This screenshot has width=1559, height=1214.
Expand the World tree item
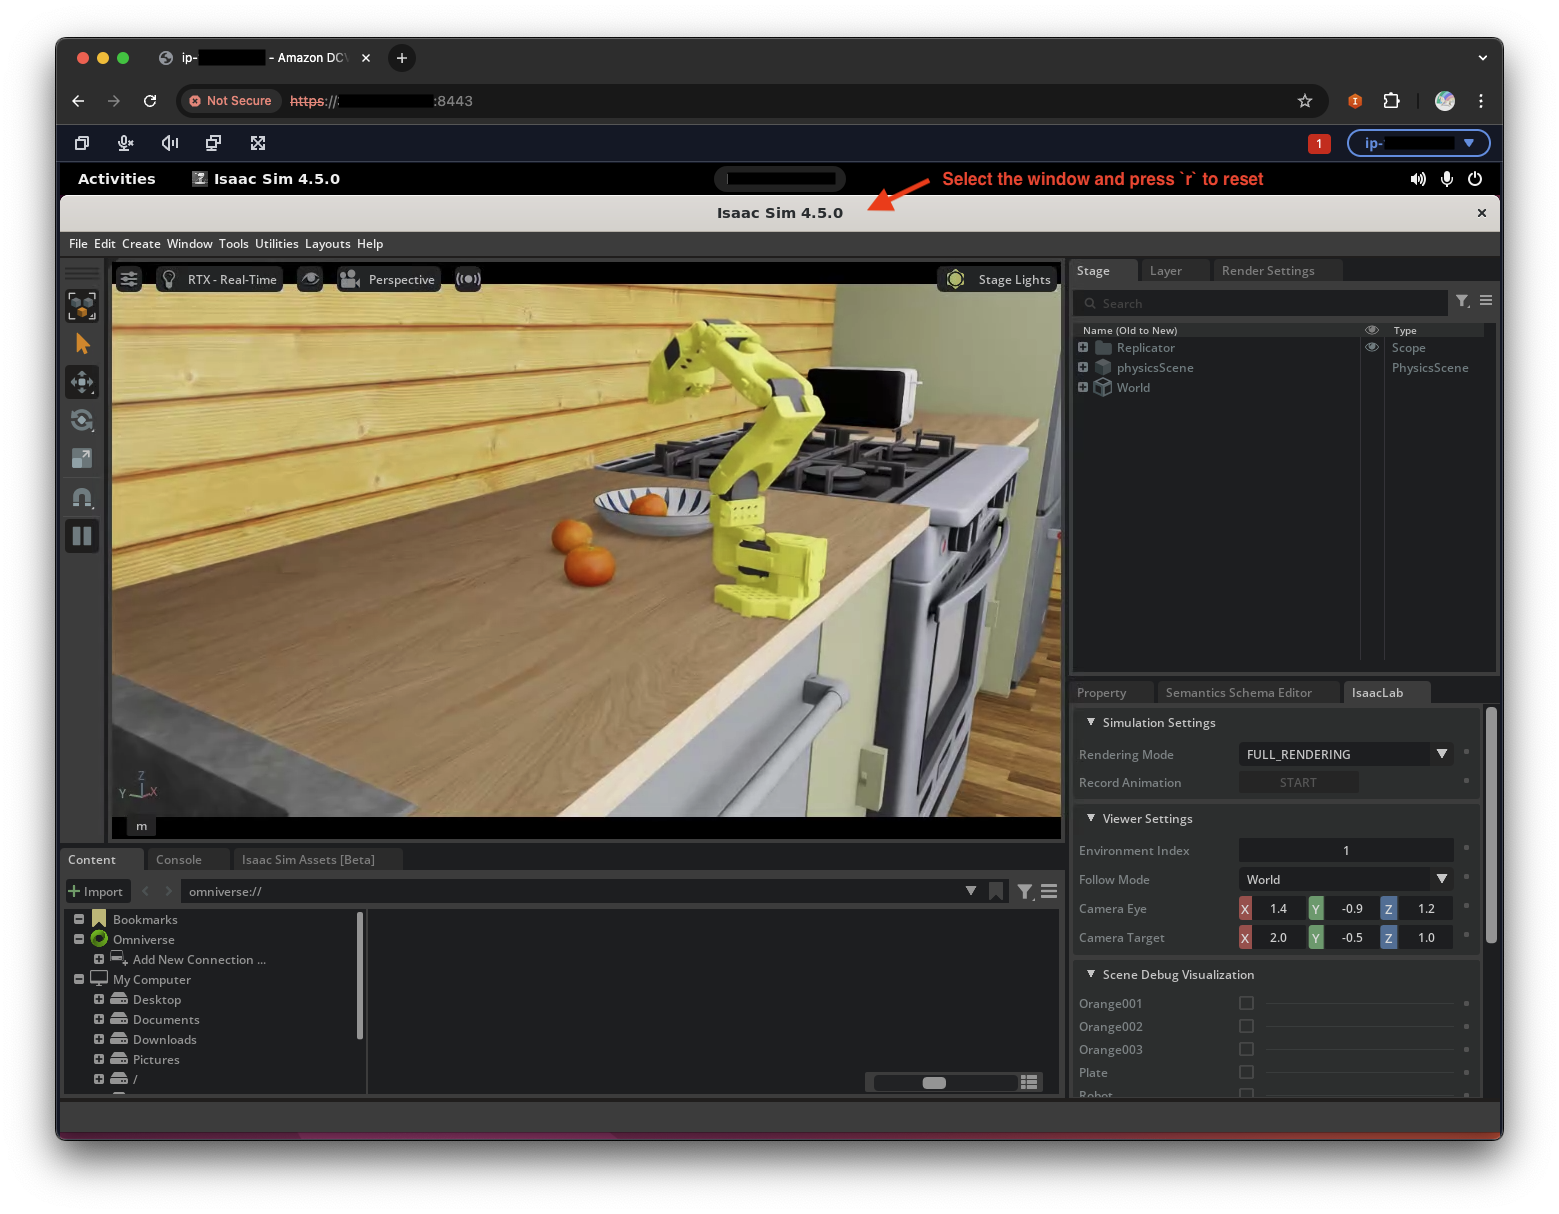(x=1083, y=387)
